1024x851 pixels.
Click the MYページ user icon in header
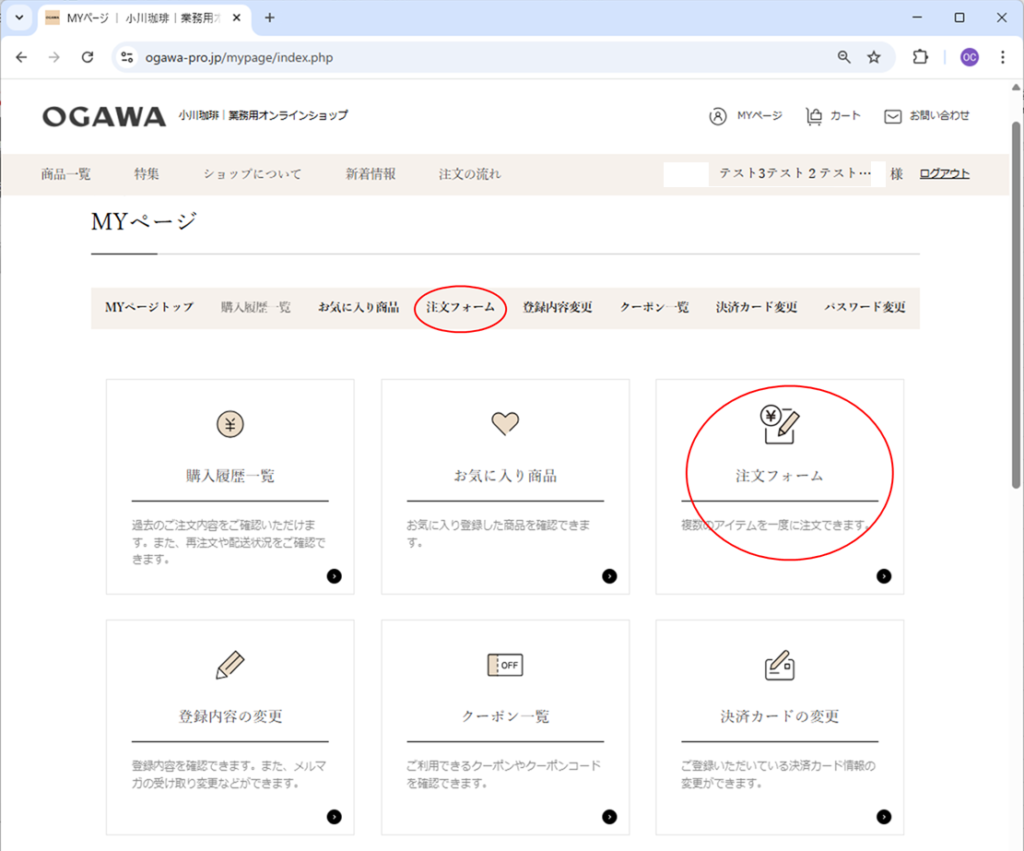[x=718, y=116]
